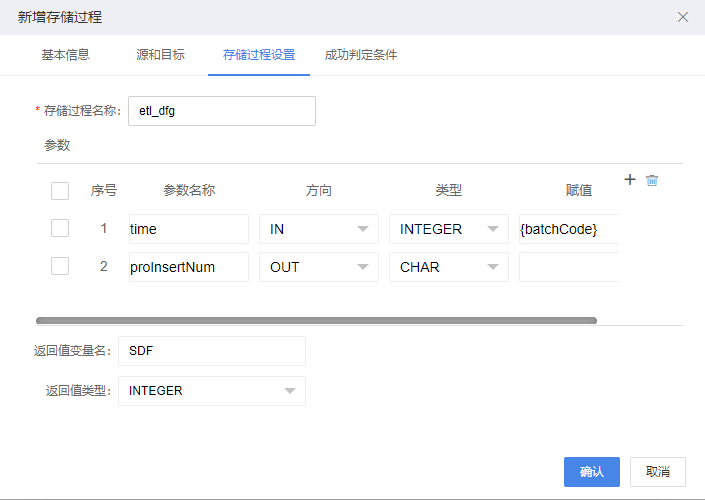
Task: Open the 成功判定条件 tab
Action: pyautogui.click(x=361, y=55)
